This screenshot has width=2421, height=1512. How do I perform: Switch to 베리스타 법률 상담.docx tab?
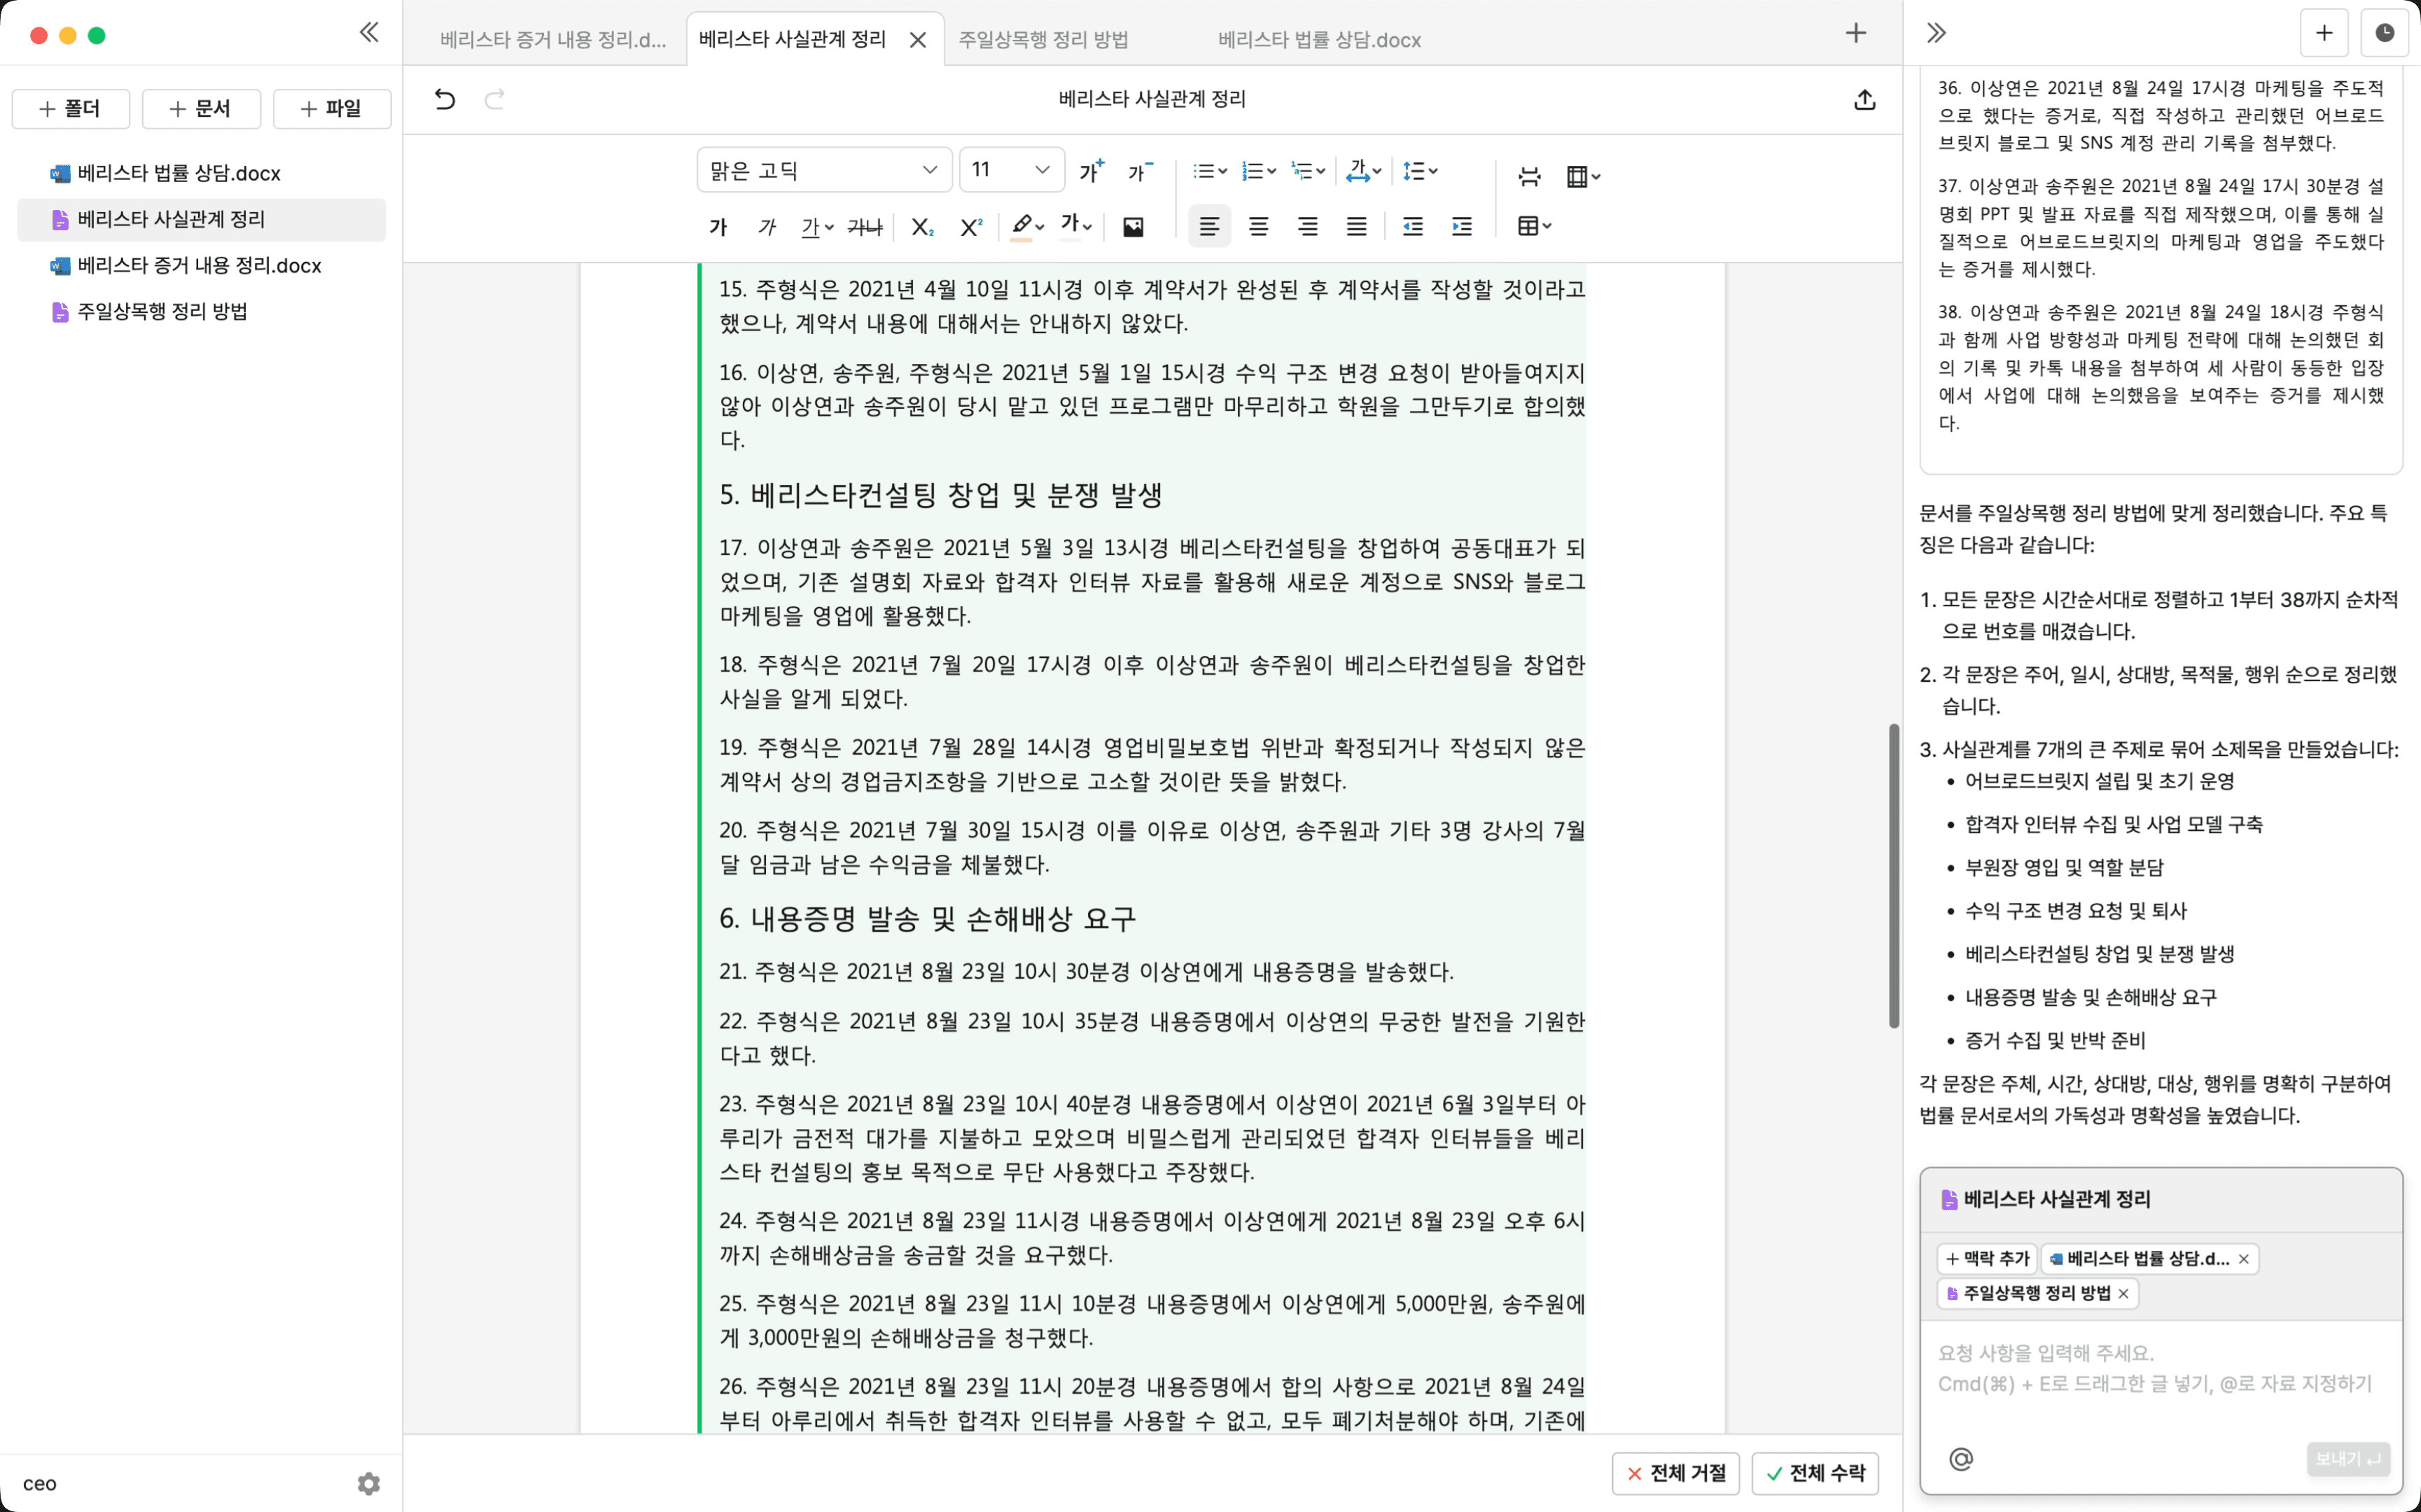(1319, 39)
